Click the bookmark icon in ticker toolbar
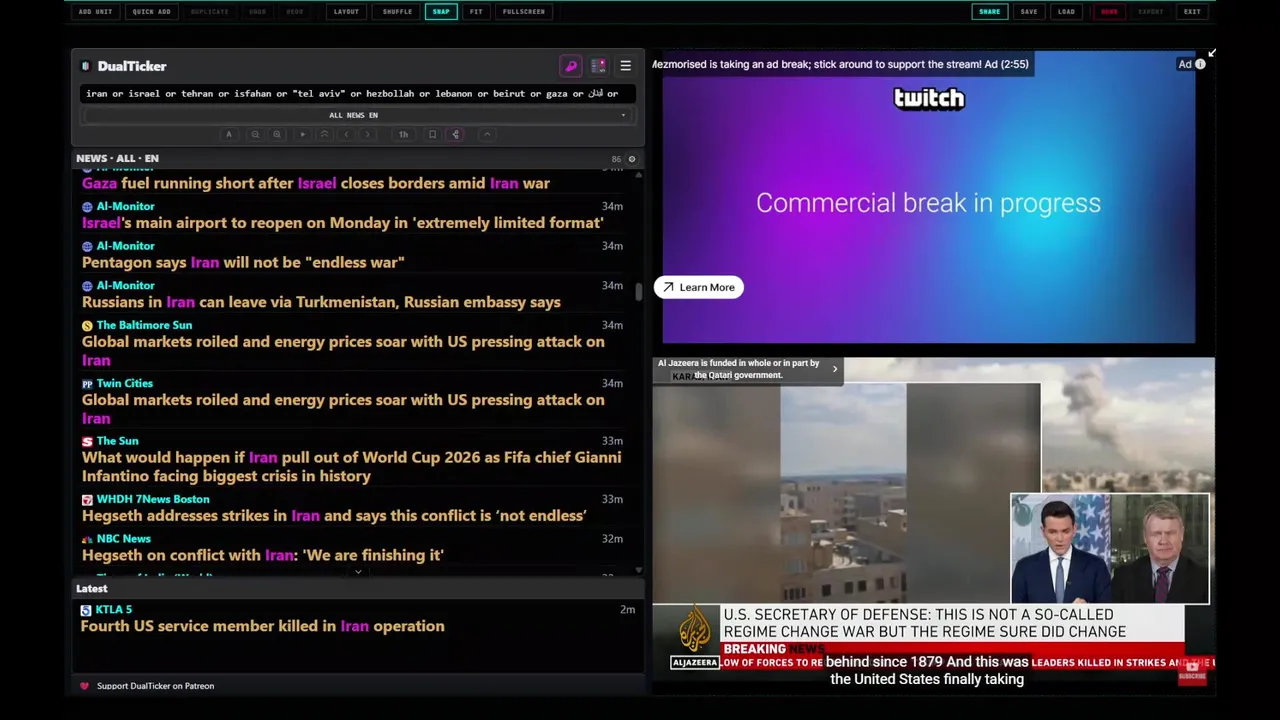Viewport: 1280px width, 720px height. click(x=432, y=134)
